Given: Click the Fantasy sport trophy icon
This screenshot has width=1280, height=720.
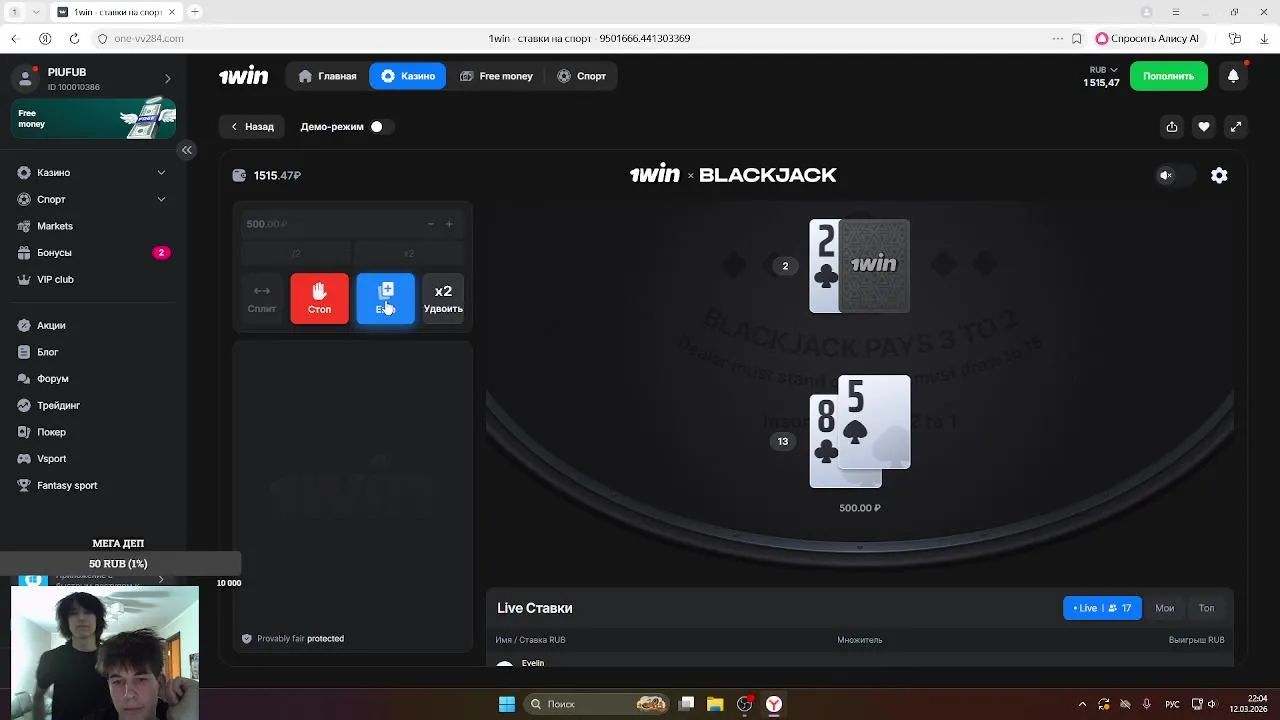Looking at the screenshot, I should click(x=24, y=485).
